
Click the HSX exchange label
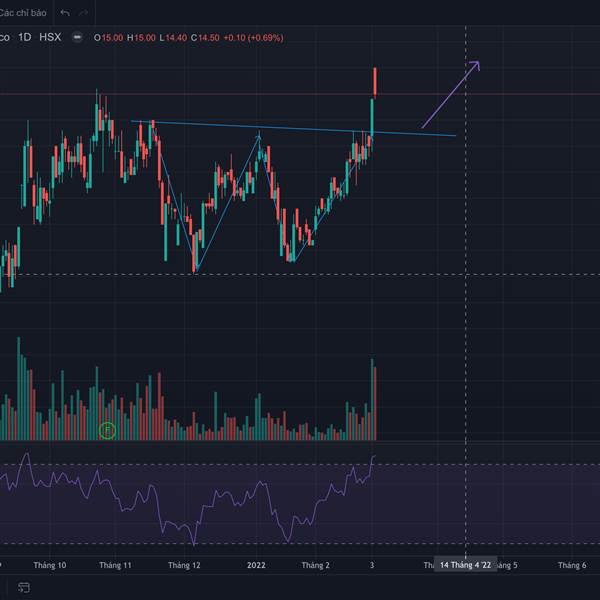pos(50,37)
